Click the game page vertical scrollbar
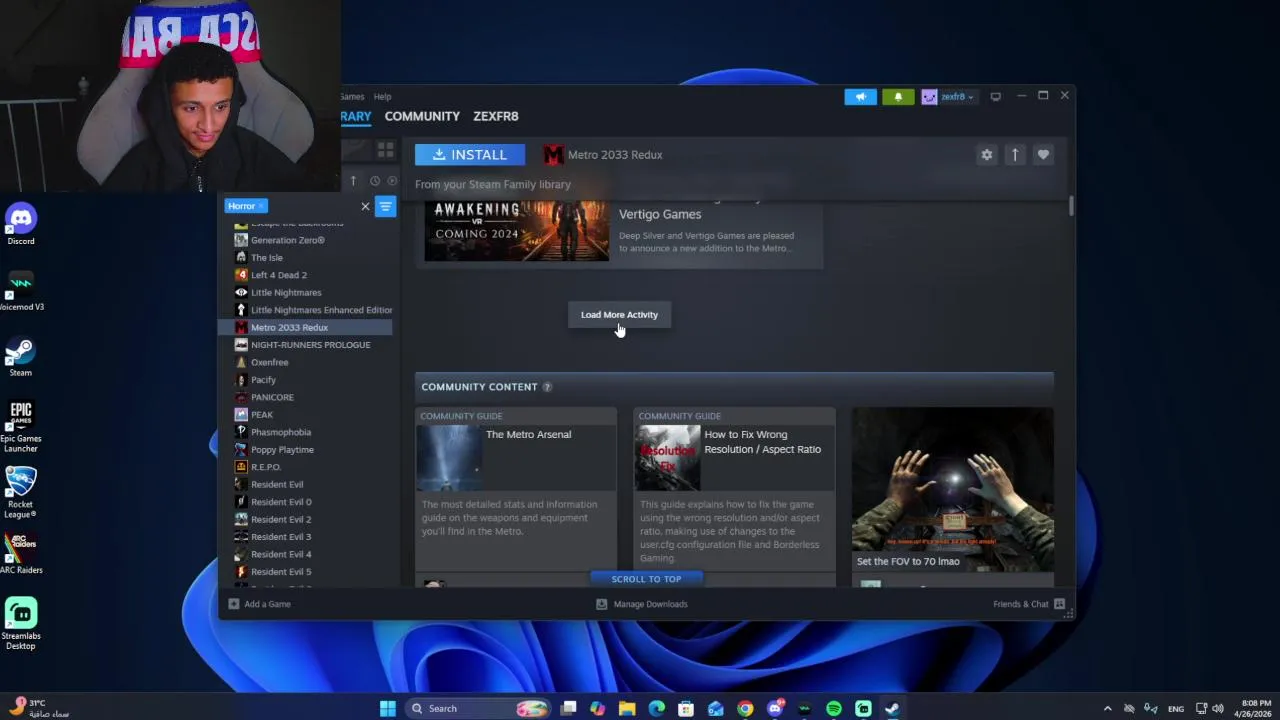Viewport: 1280px width, 720px height. [1071, 206]
